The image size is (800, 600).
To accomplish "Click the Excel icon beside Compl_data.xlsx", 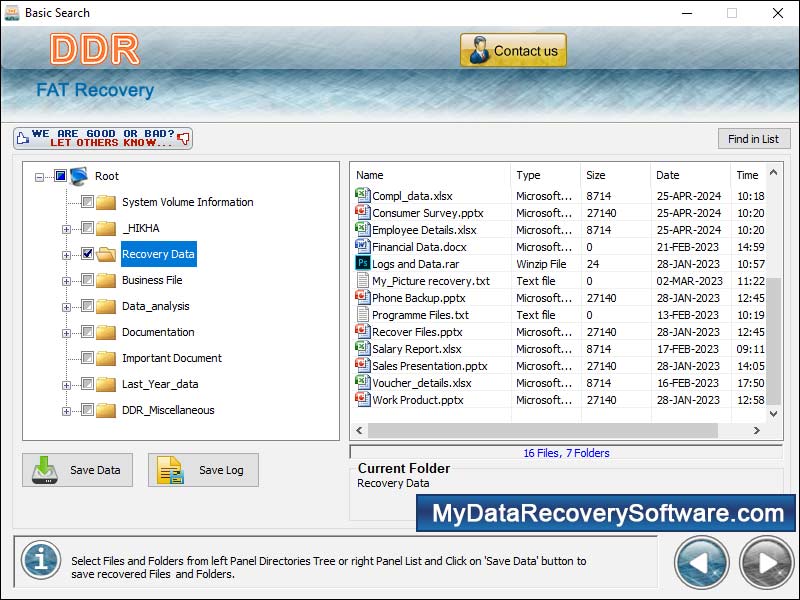I will click(361, 195).
